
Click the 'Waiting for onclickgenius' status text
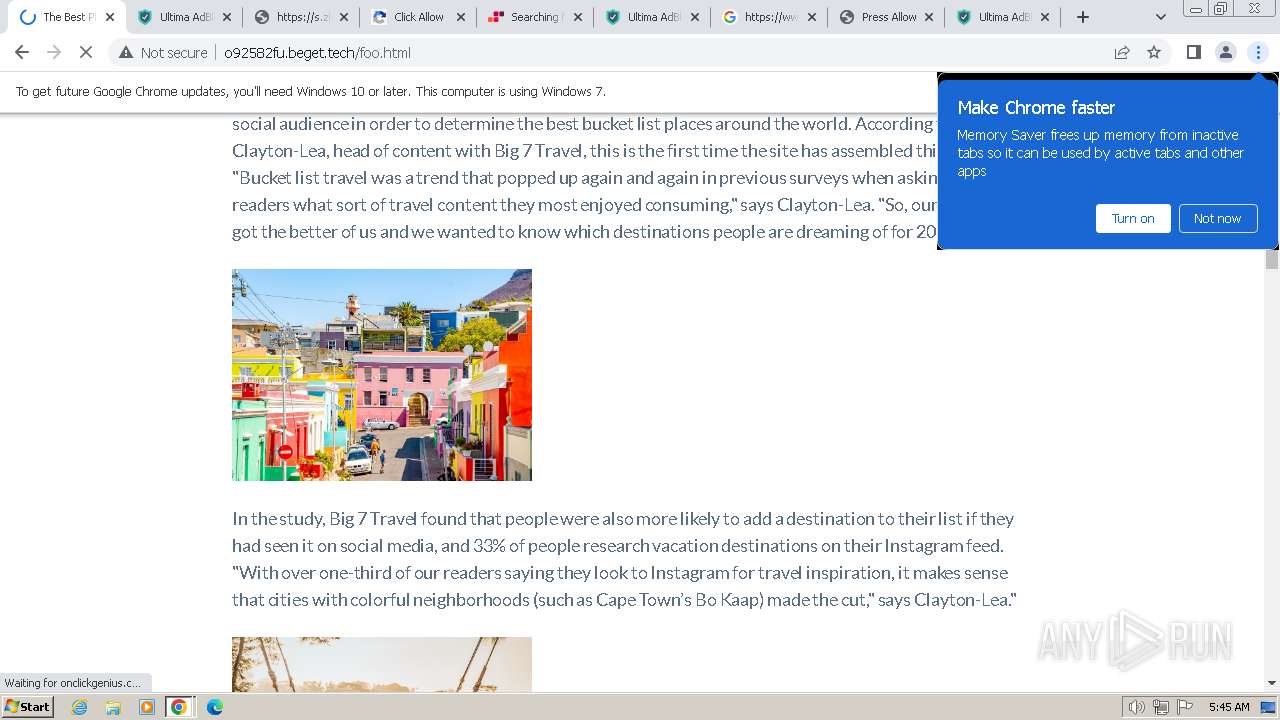point(73,683)
